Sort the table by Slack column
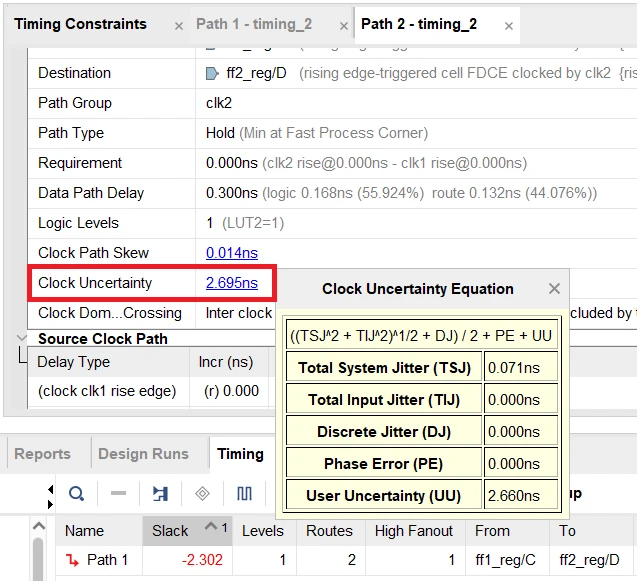 170,531
